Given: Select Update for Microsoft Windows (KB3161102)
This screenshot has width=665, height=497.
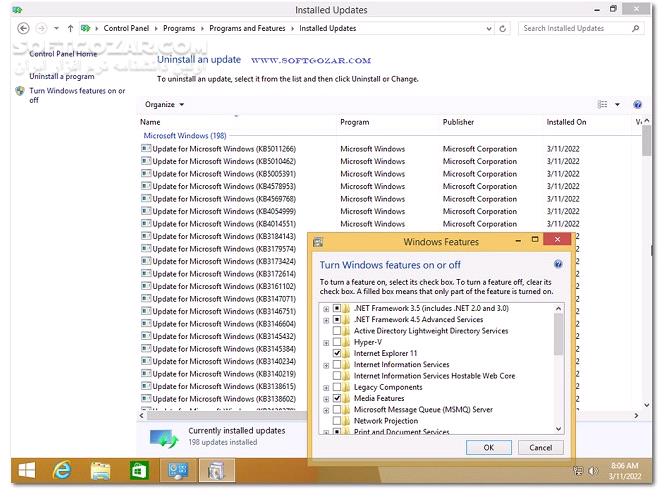Looking at the screenshot, I should 224,286.
